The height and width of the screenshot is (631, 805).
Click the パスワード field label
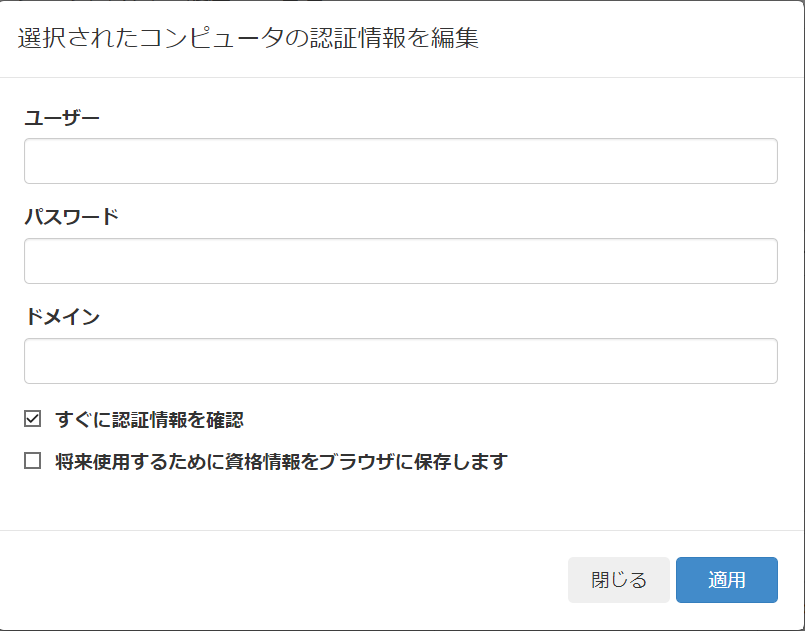coord(71,217)
